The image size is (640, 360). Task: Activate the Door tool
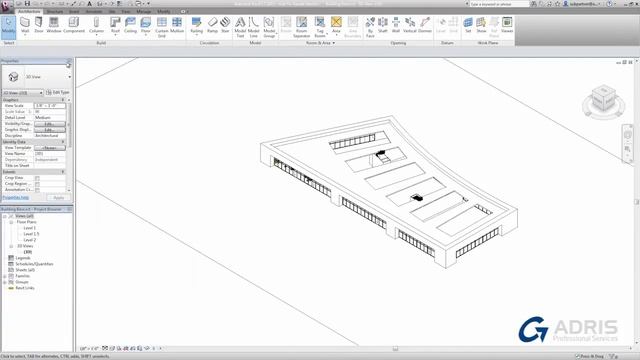39,25
